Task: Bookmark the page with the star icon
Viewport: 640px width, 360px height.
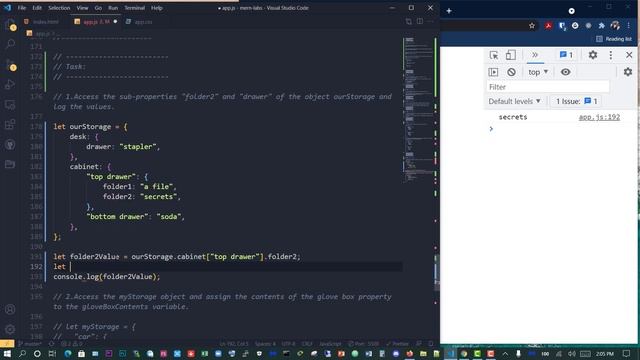Action: tap(532, 26)
